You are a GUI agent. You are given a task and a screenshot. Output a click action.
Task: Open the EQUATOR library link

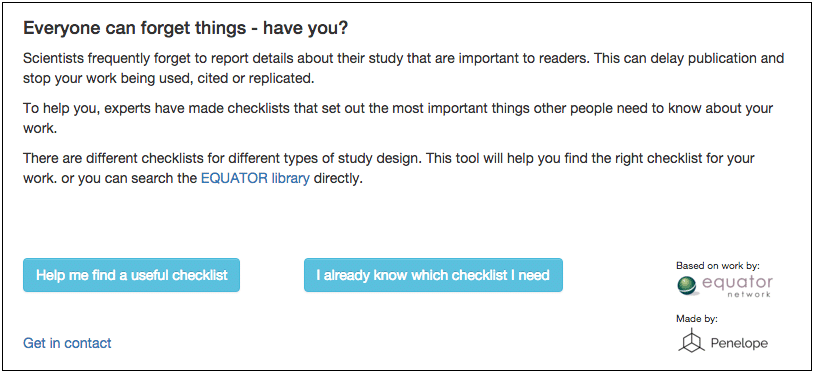coord(255,179)
